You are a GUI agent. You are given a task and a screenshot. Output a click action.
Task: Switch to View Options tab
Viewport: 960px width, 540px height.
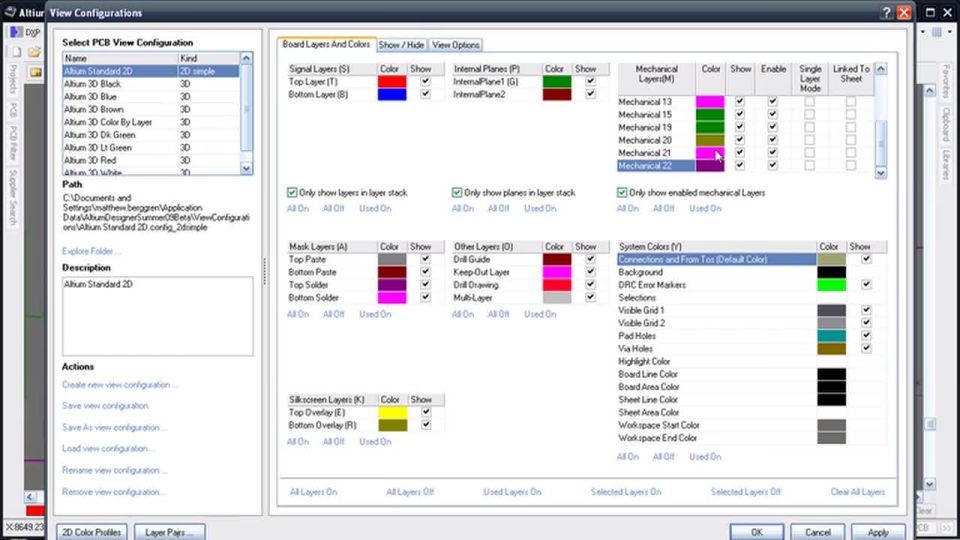tap(456, 45)
